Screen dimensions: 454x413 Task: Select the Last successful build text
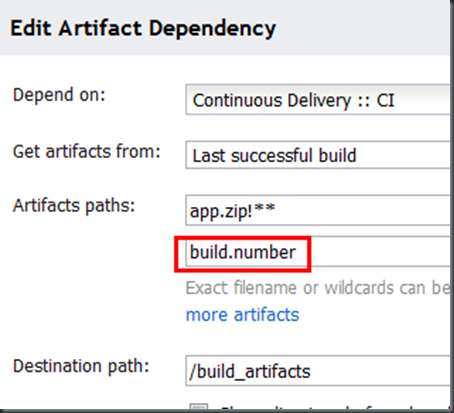point(275,155)
